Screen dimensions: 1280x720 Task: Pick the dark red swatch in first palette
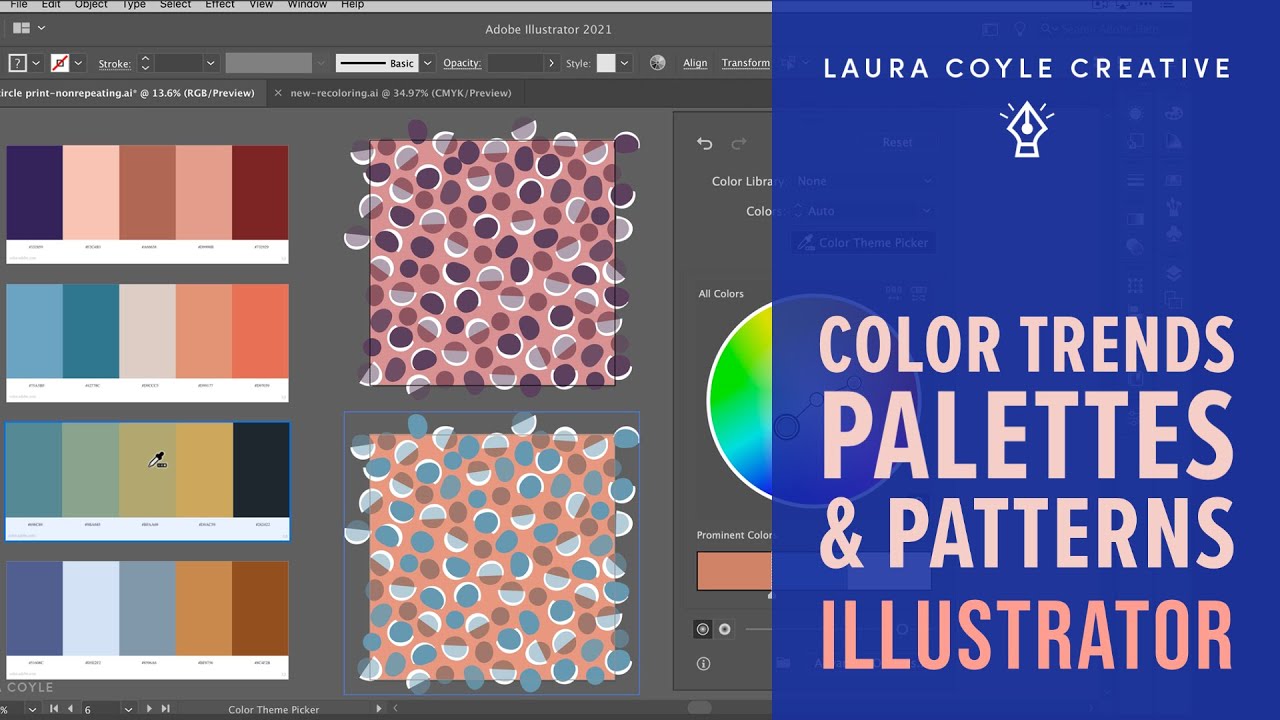[260, 192]
